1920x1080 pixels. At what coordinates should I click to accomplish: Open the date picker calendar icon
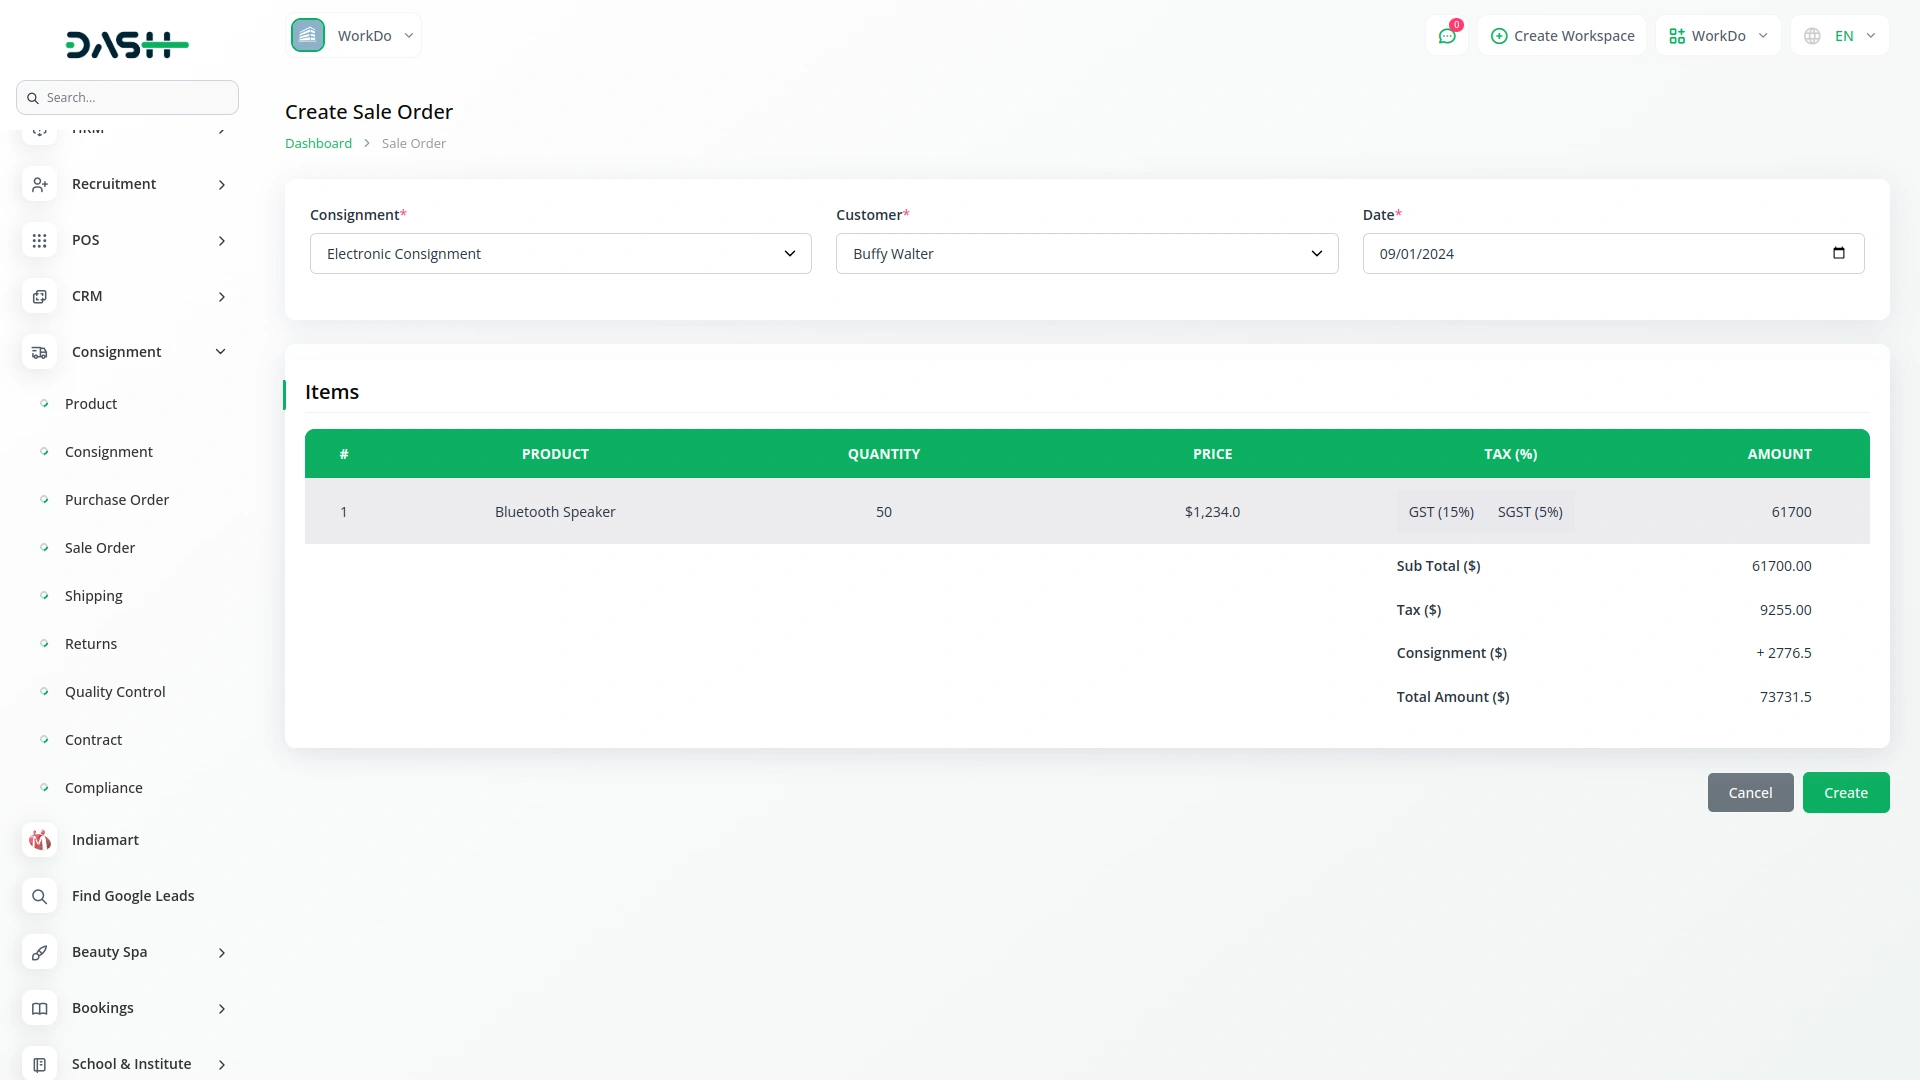point(1840,253)
